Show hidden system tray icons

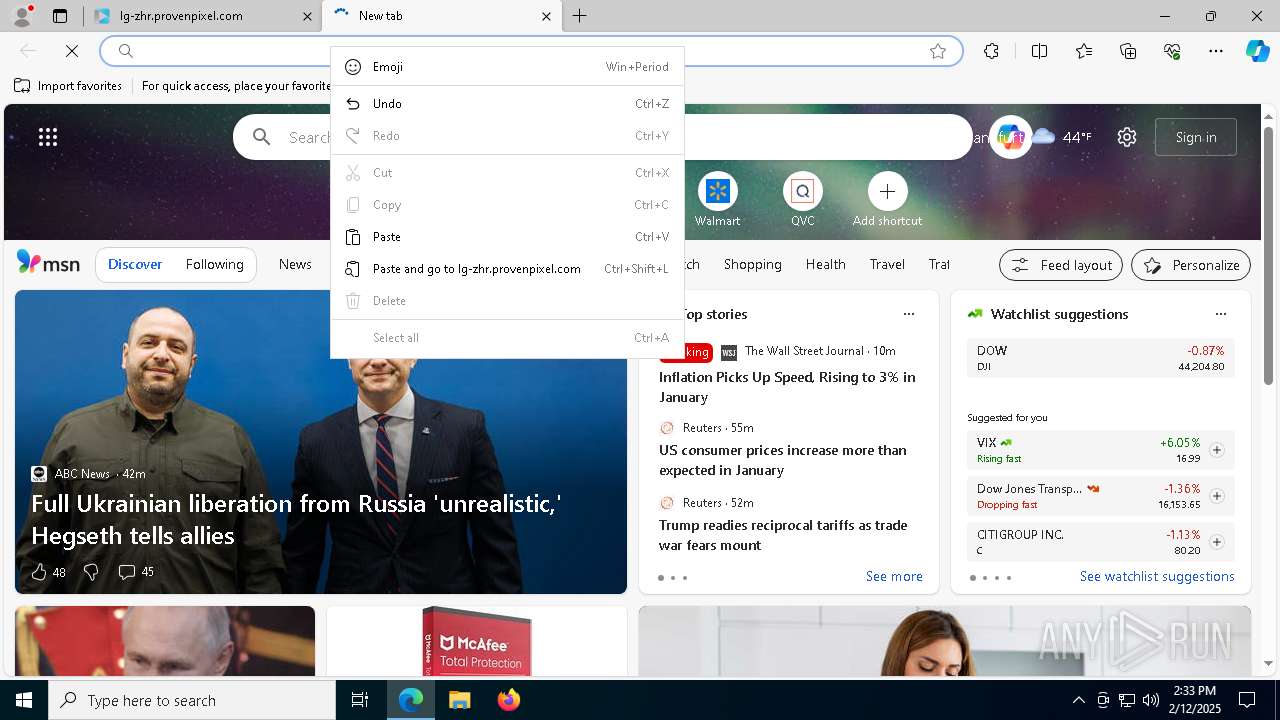[x=1078, y=700]
